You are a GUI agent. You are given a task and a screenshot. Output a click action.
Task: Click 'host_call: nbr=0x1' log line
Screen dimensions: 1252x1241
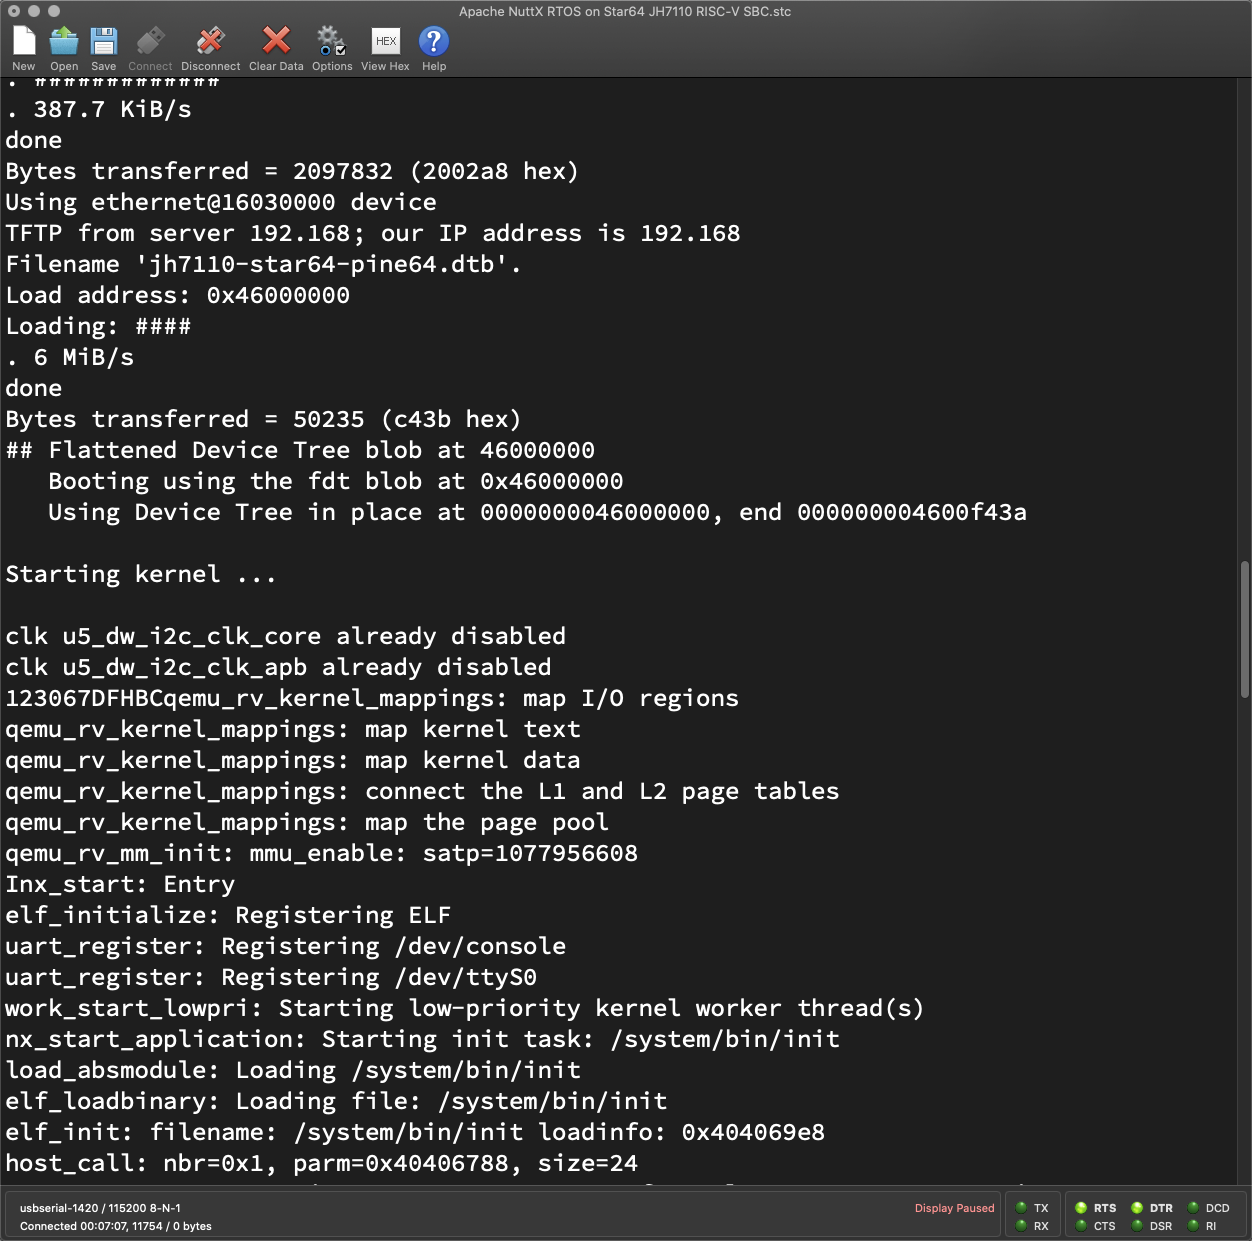point(322,1164)
